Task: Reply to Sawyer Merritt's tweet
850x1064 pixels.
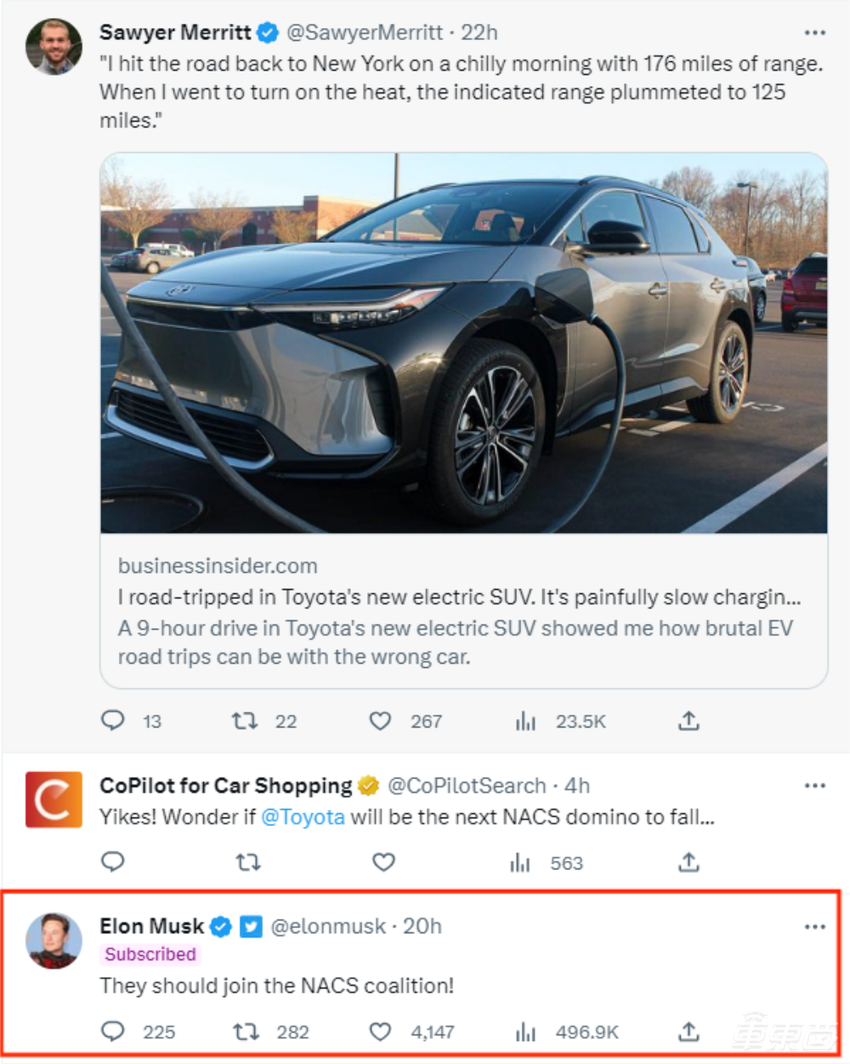Action: pyautogui.click(x=114, y=721)
